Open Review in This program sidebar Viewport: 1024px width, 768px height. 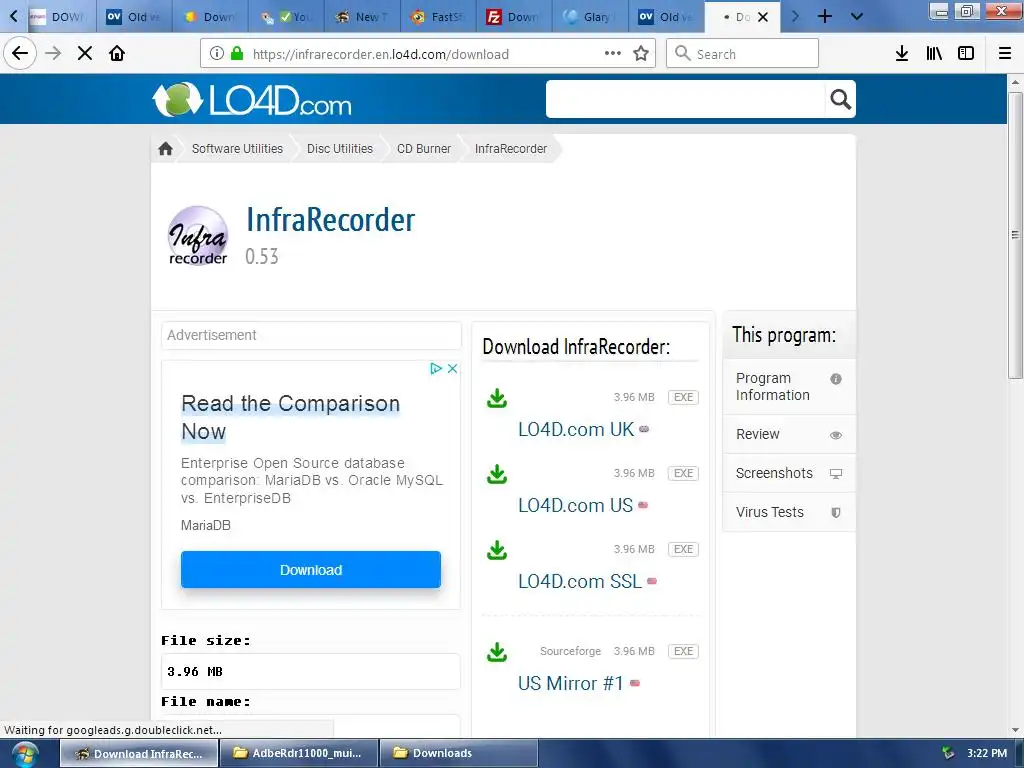pos(789,434)
